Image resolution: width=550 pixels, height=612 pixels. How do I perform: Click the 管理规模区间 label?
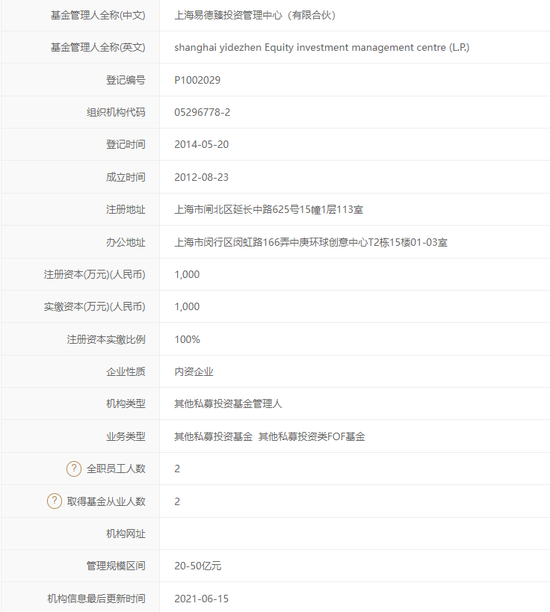pos(116,566)
